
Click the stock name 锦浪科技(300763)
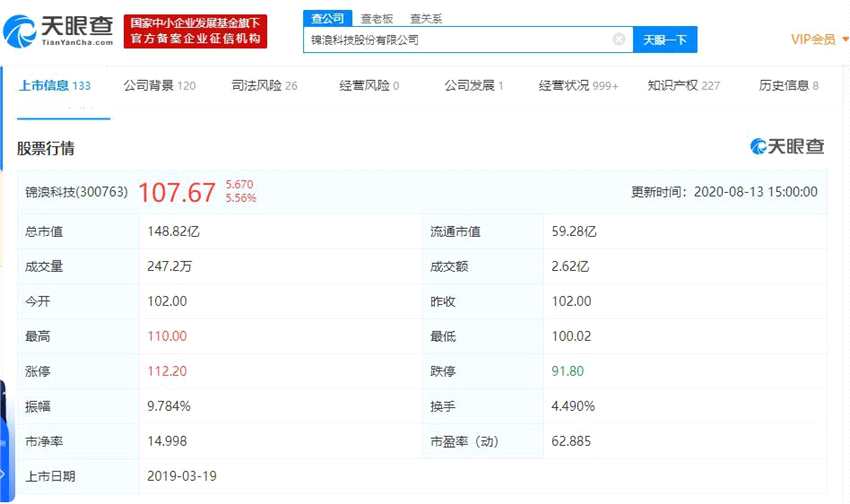click(76, 192)
